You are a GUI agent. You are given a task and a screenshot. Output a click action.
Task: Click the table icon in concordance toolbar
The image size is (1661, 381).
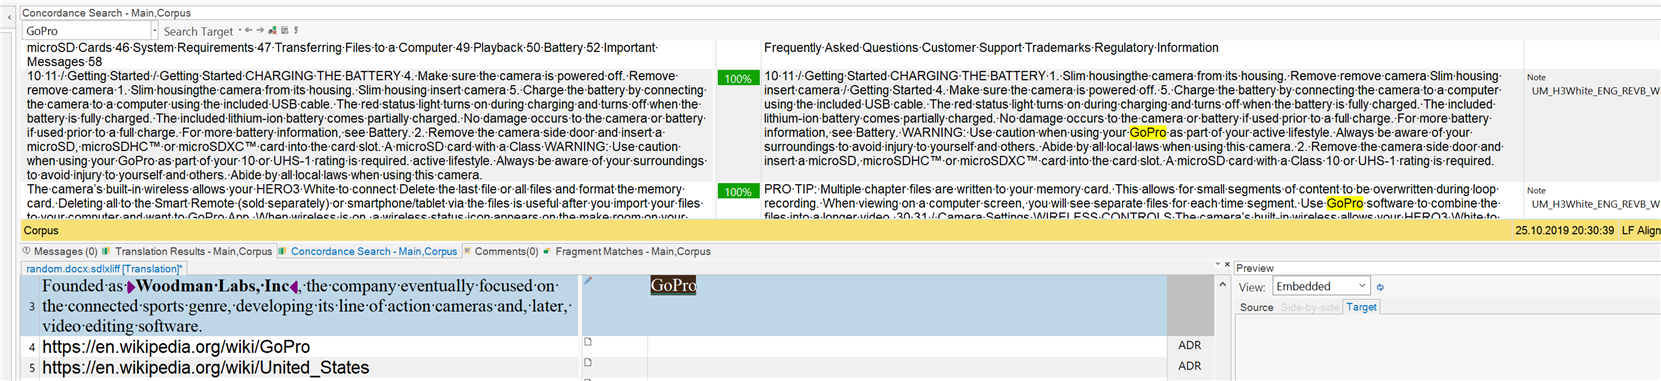[285, 30]
